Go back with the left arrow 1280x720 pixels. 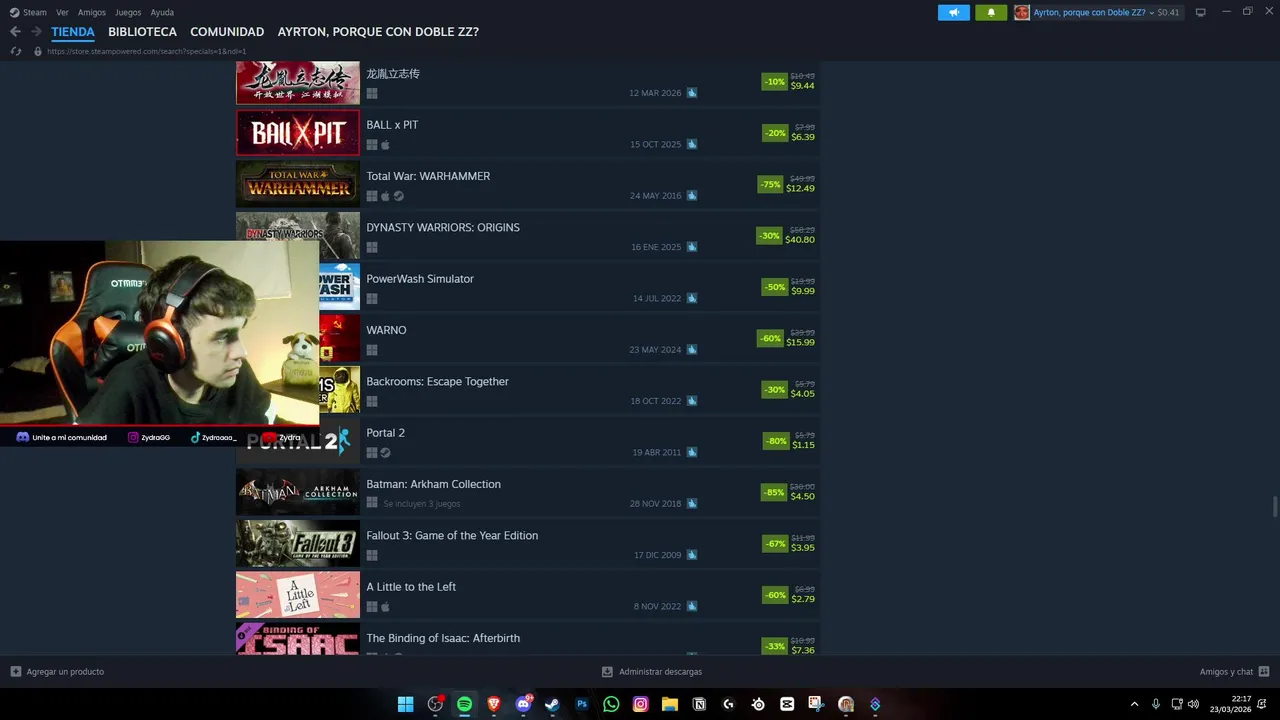click(x=15, y=32)
